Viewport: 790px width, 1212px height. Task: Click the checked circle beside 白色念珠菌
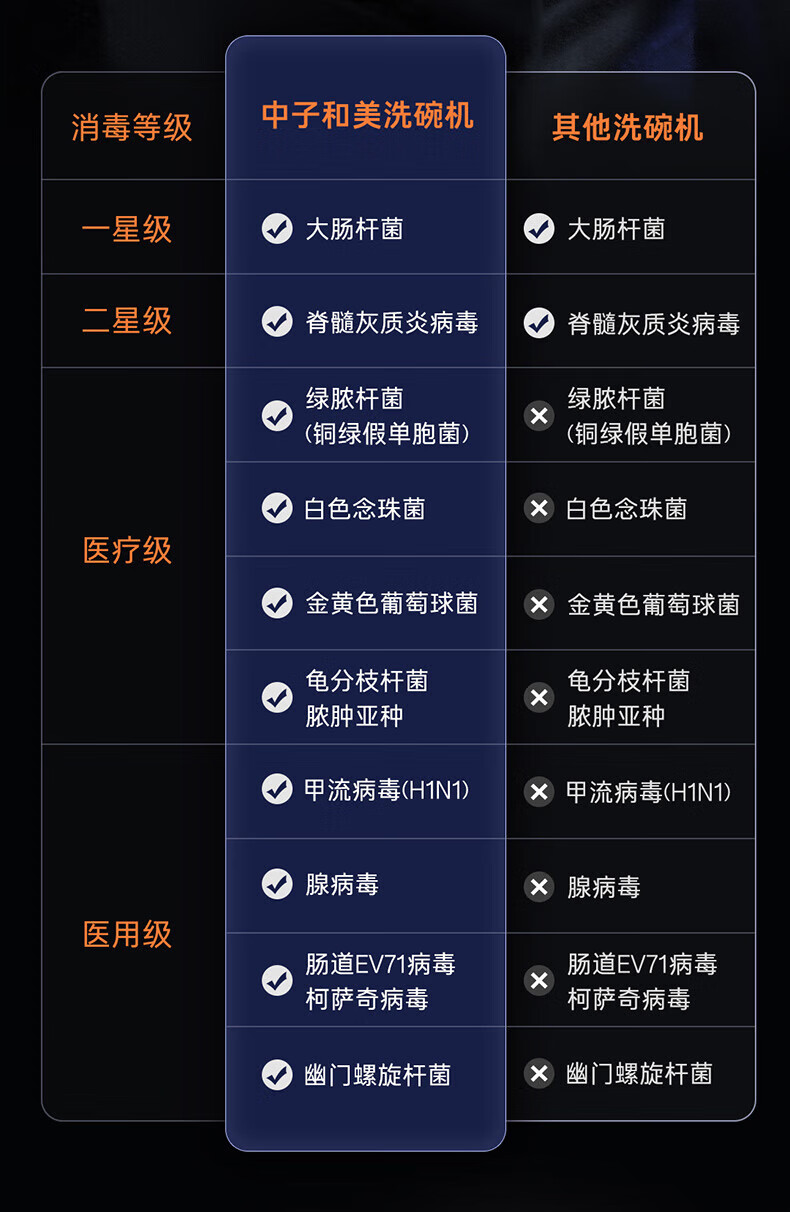277,508
